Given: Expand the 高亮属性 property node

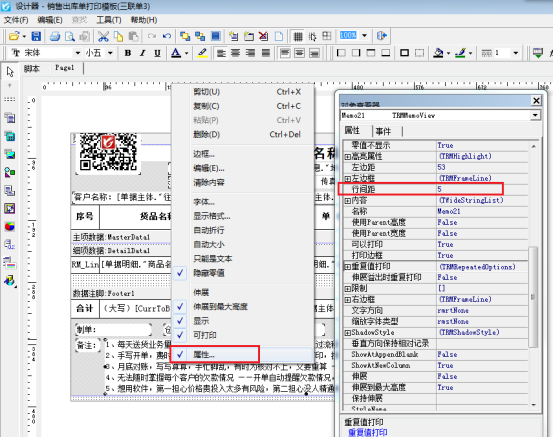Looking at the screenshot, I should pos(348,157).
